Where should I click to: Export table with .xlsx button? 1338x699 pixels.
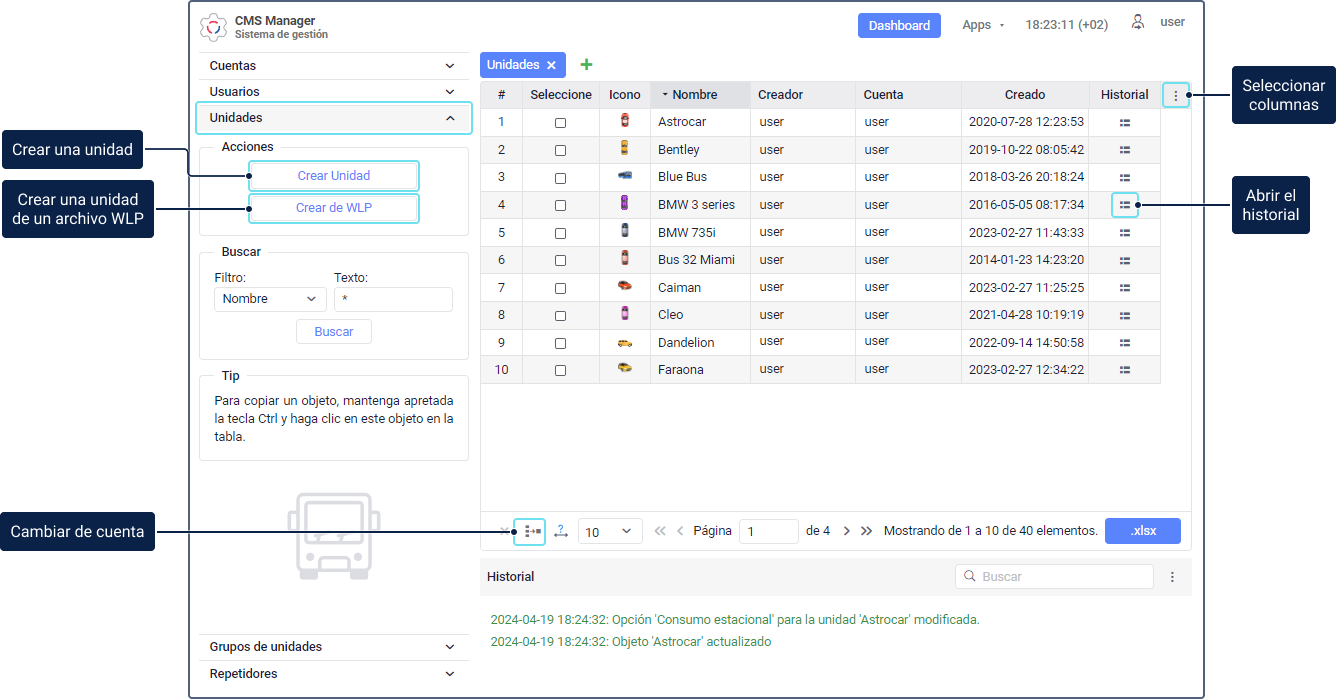click(x=1142, y=531)
